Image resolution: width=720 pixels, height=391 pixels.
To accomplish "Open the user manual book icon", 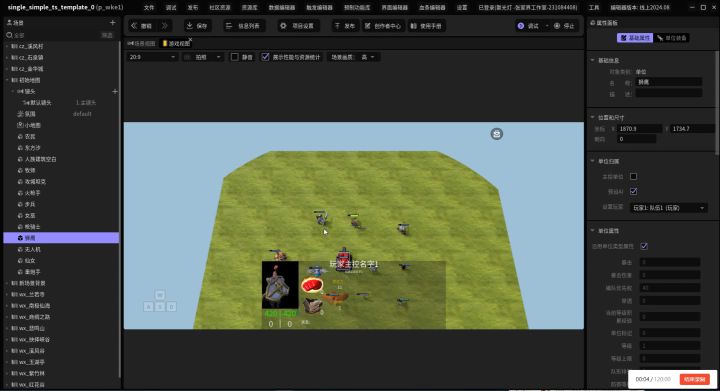I will [x=413, y=26].
